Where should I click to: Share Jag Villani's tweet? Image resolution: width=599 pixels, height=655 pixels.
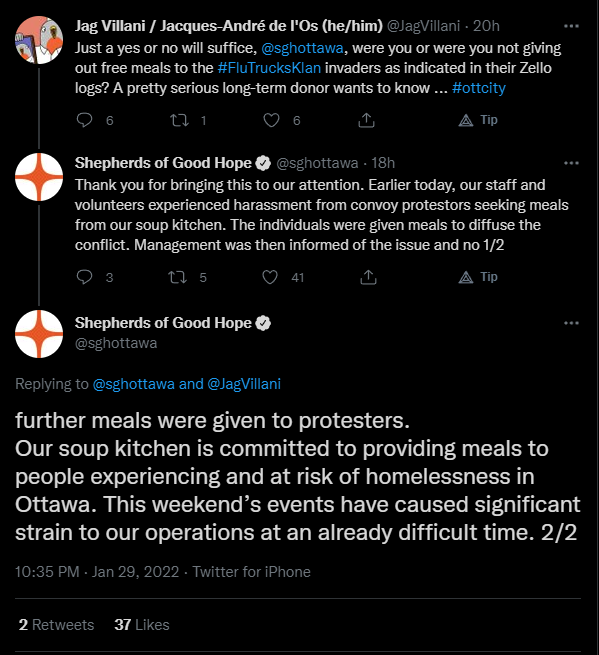366,120
